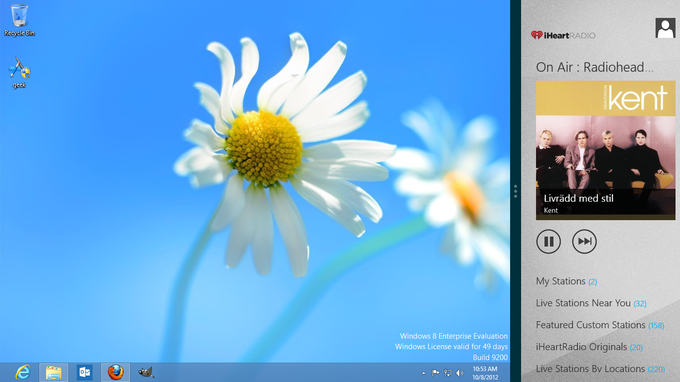Image resolution: width=680 pixels, height=382 pixels.
Task: Pause the currently playing song
Action: pos(549,242)
